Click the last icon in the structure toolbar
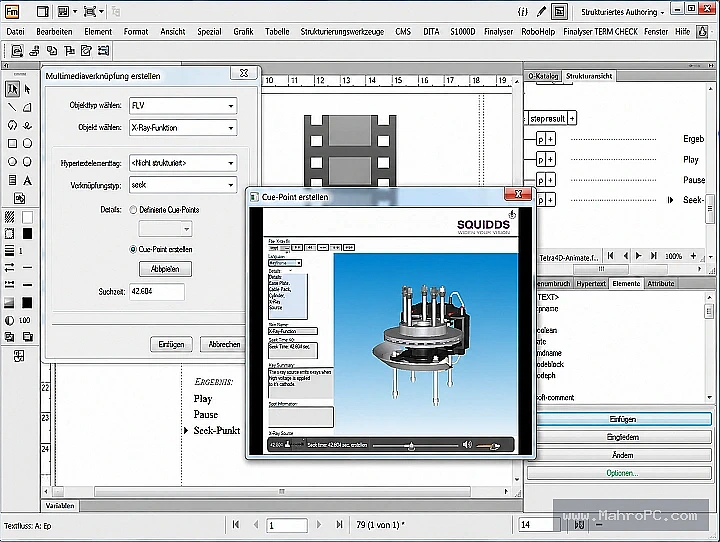This screenshot has width=720, height=542. point(104,51)
